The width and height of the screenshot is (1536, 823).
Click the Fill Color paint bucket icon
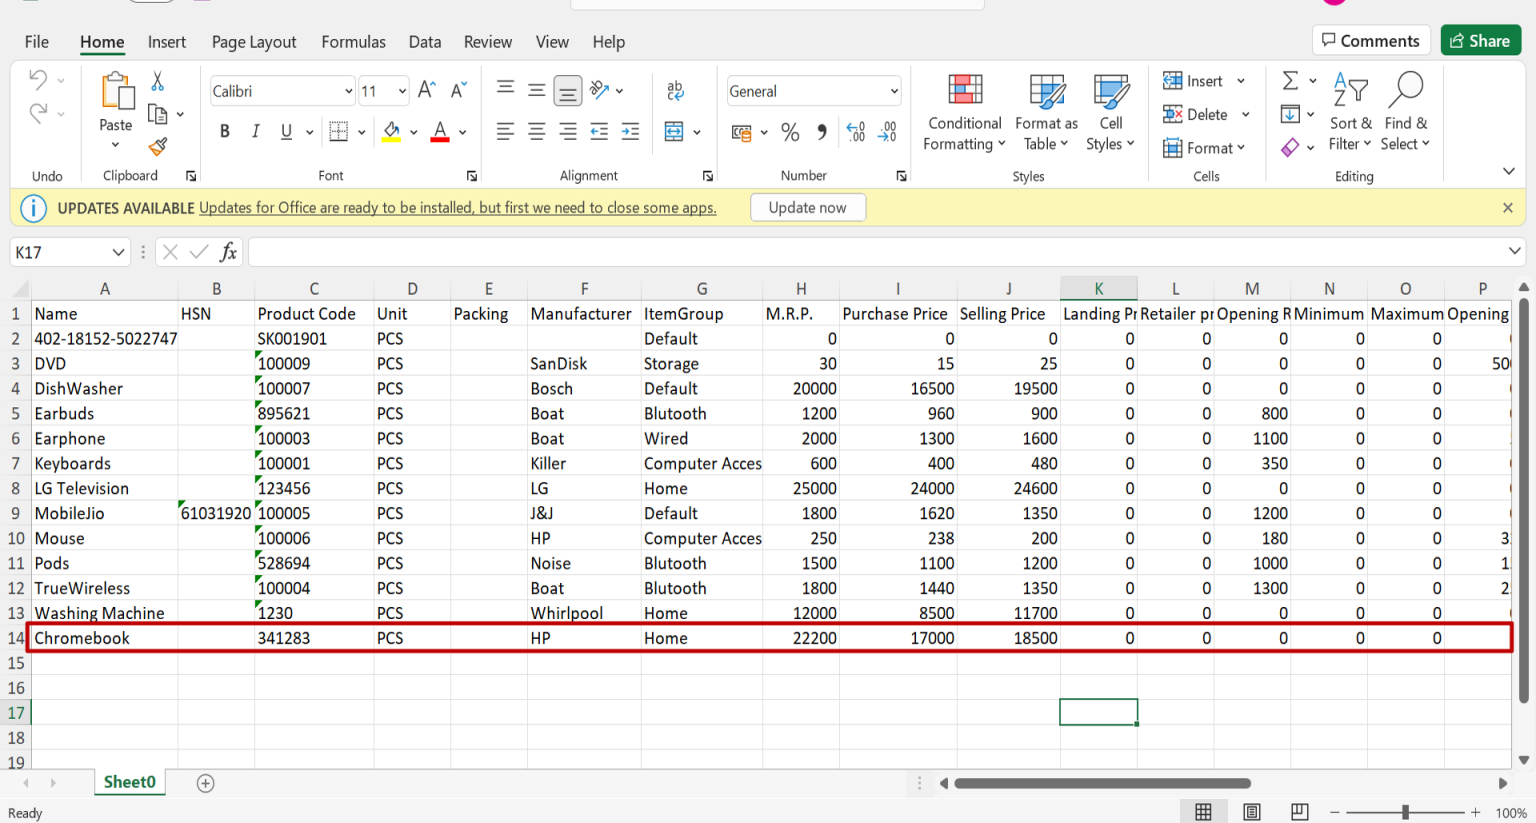pyautogui.click(x=391, y=131)
